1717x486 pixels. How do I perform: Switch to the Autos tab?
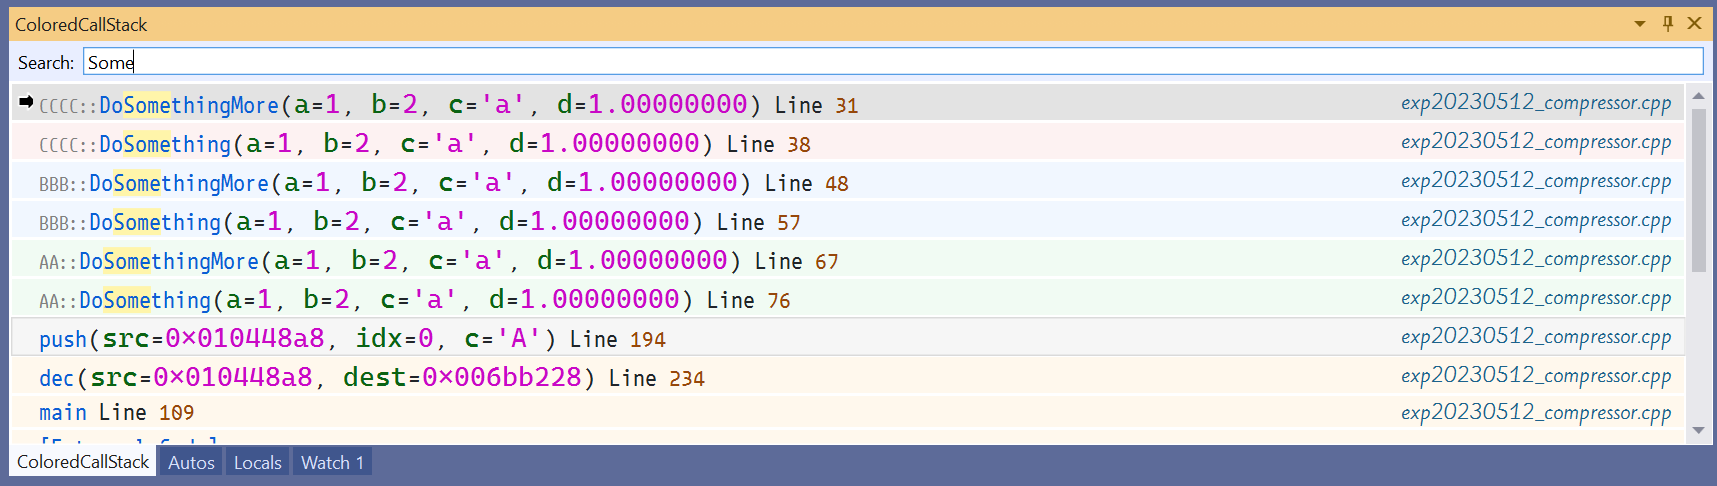(191, 462)
